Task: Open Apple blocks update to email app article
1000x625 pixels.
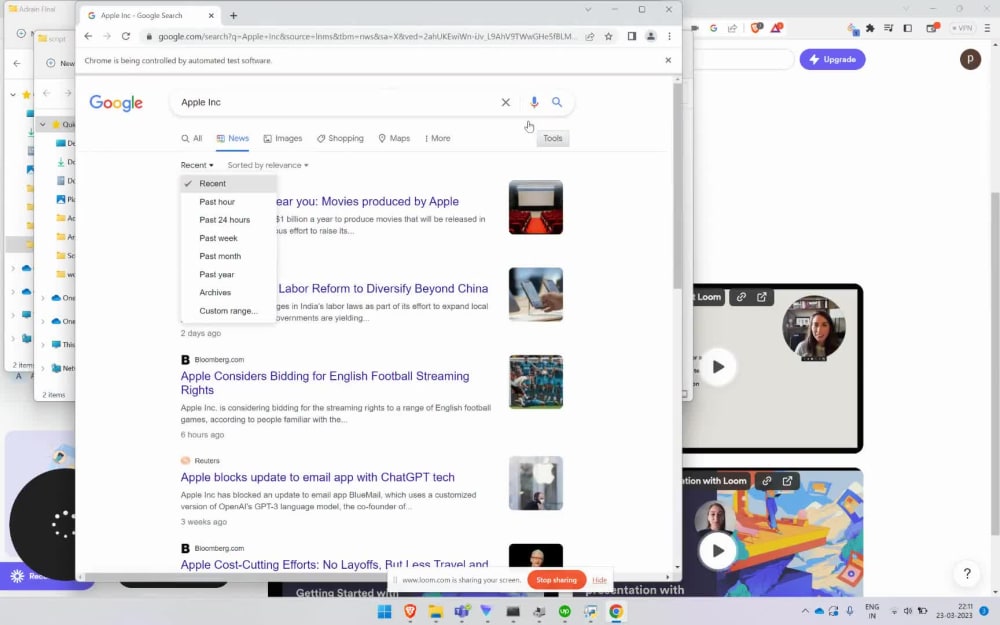Action: coord(318,477)
